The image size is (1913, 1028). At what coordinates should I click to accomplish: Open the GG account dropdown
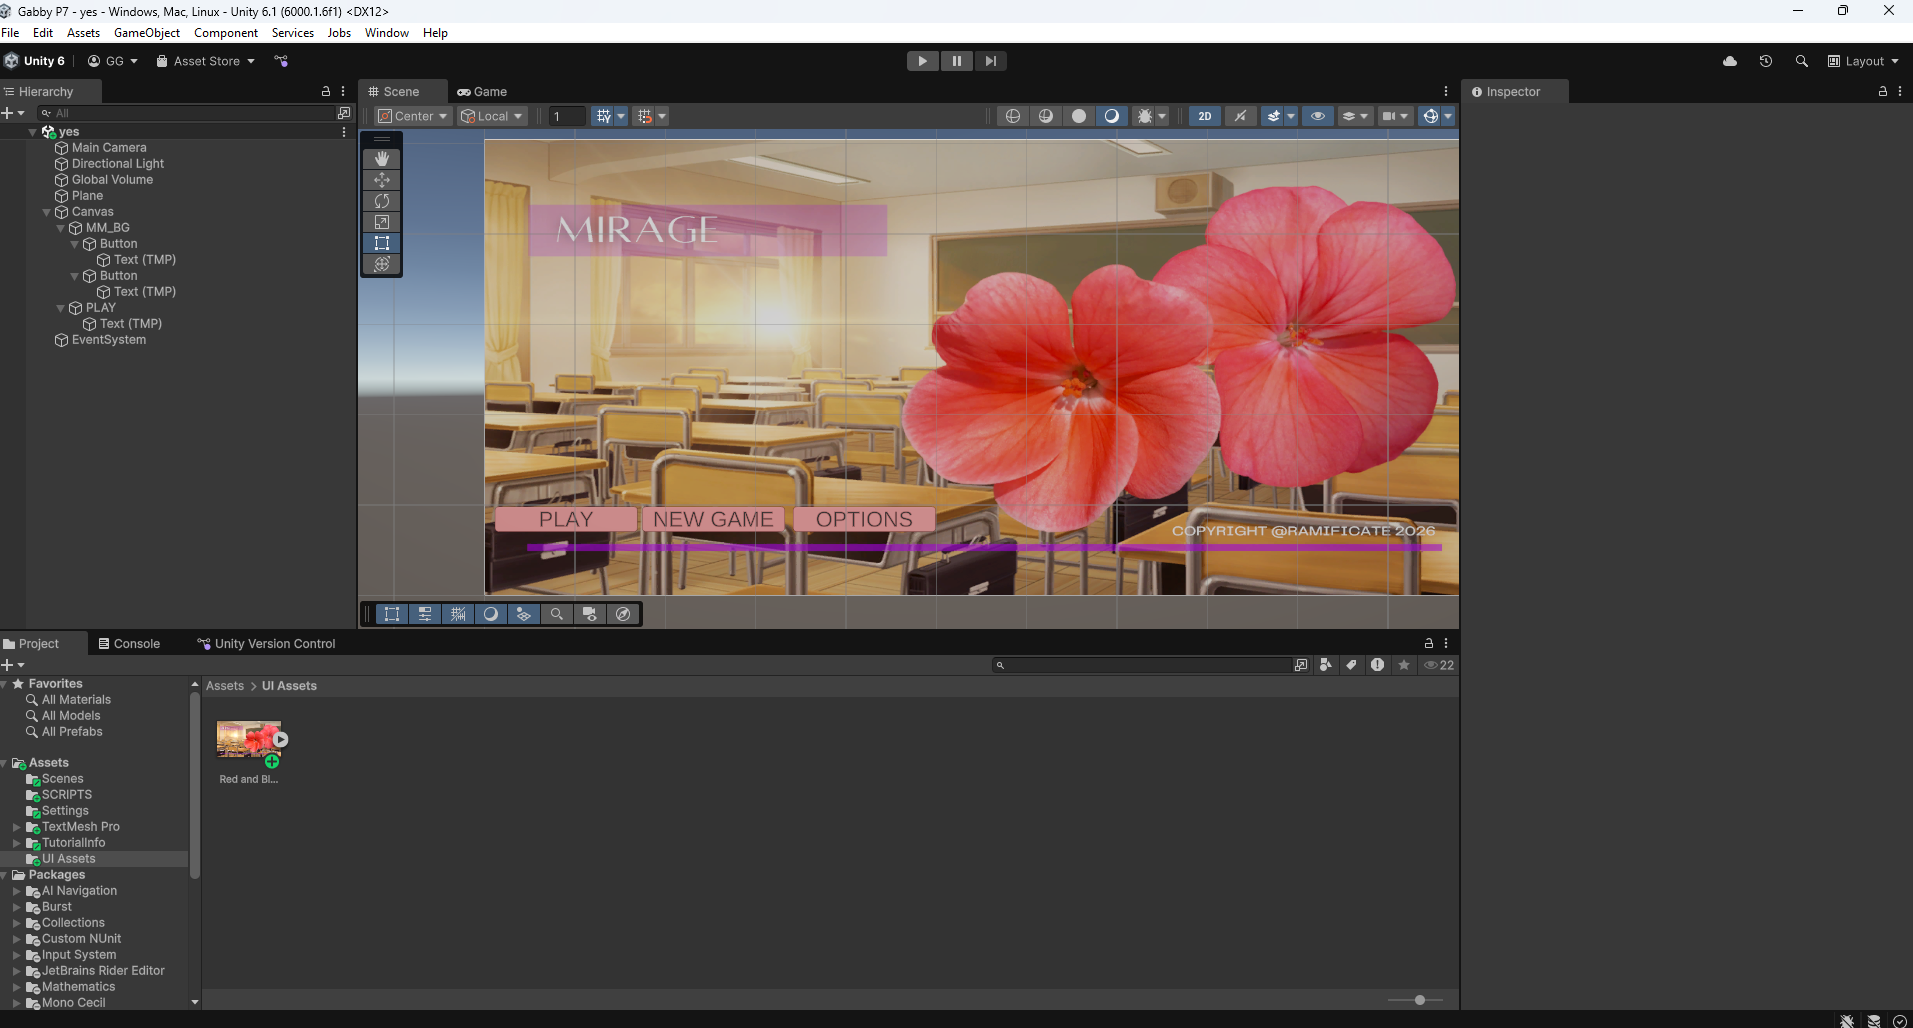pyautogui.click(x=113, y=61)
